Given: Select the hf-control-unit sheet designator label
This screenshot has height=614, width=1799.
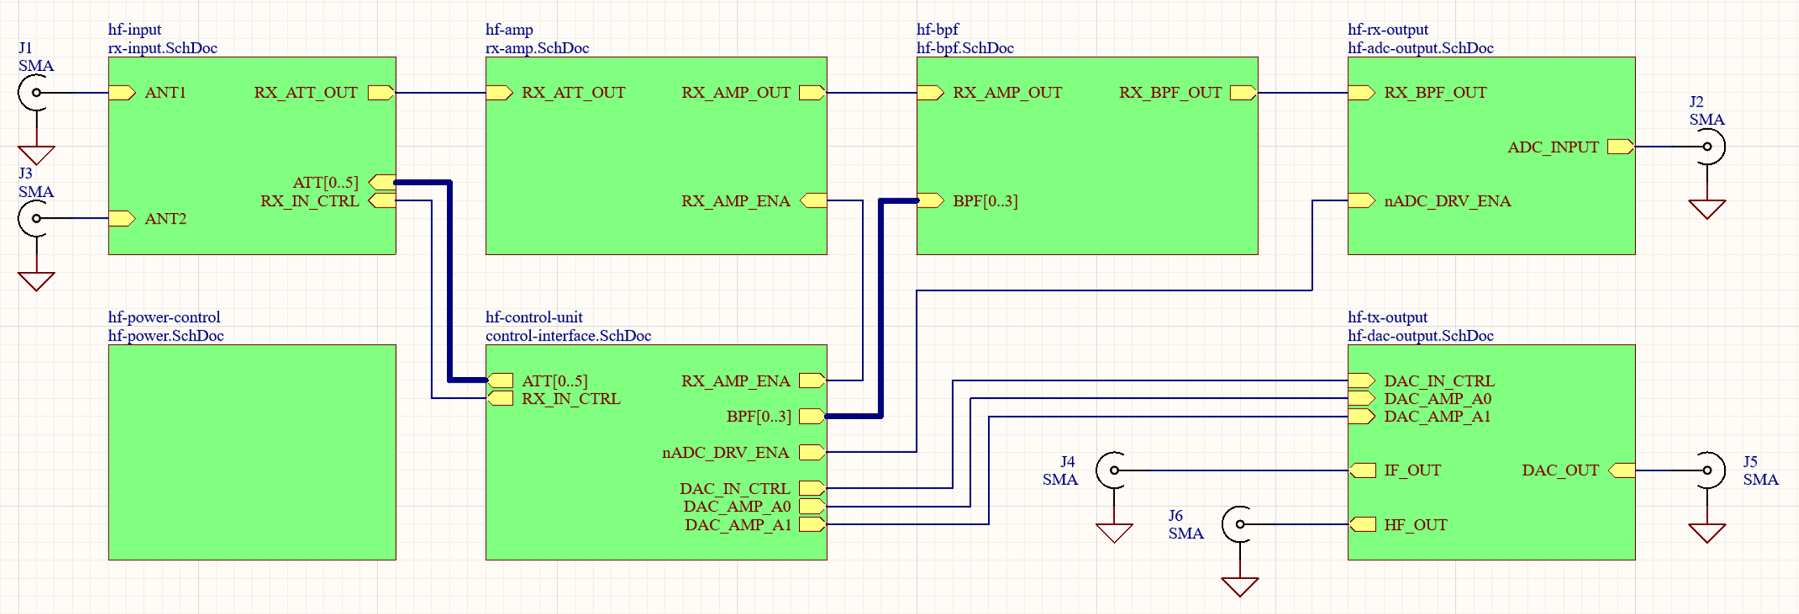Looking at the screenshot, I should coord(533,318).
